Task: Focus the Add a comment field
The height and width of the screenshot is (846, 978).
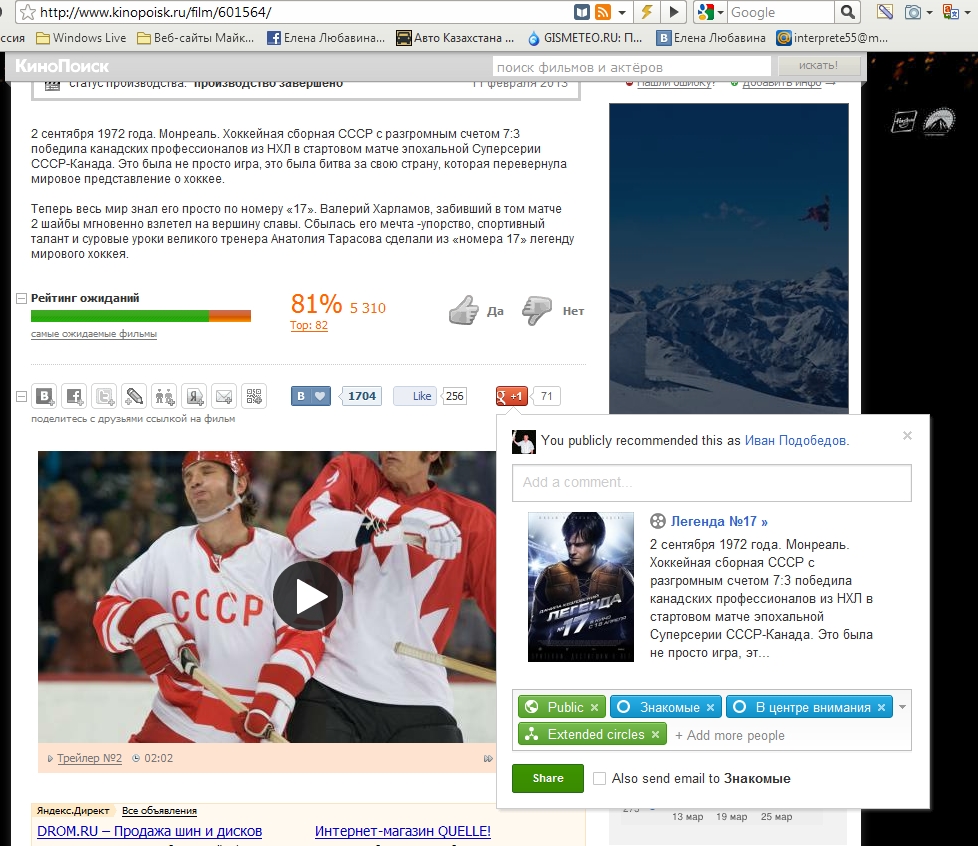Action: (712, 483)
